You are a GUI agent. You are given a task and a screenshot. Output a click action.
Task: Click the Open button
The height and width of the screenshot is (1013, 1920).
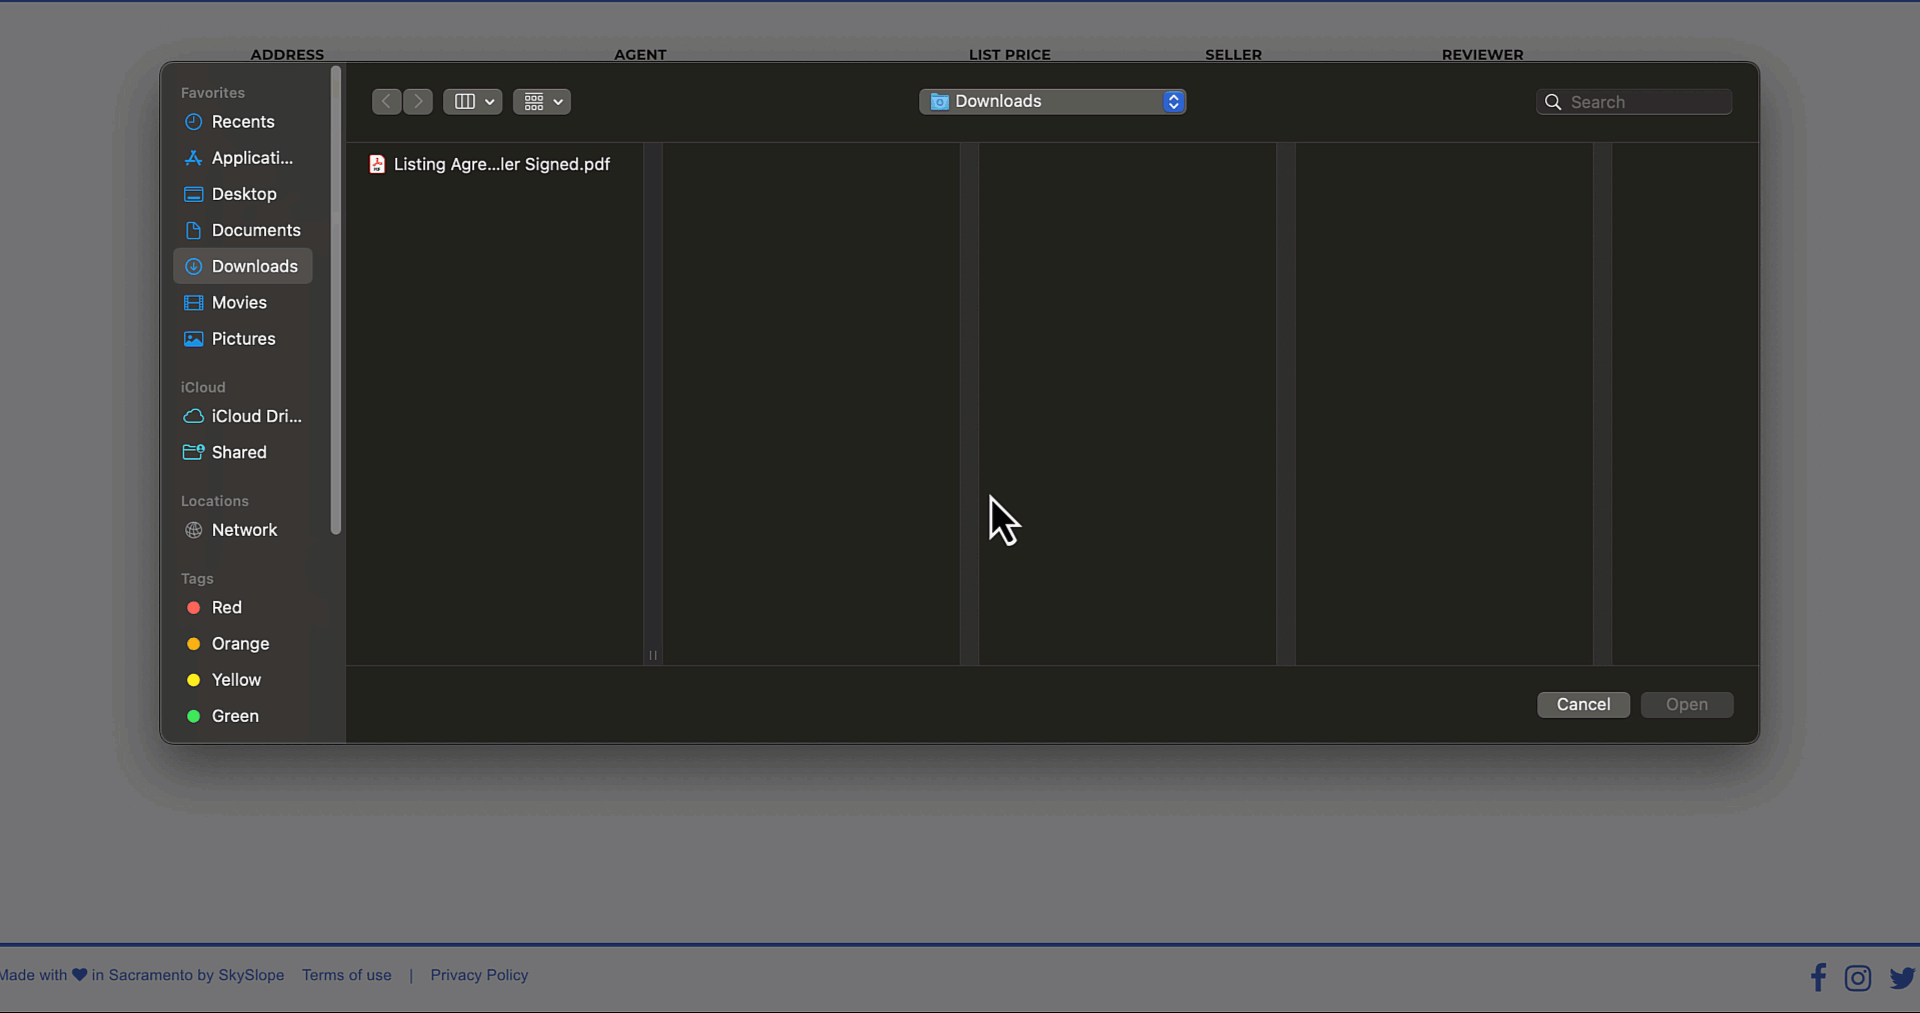[x=1687, y=704]
